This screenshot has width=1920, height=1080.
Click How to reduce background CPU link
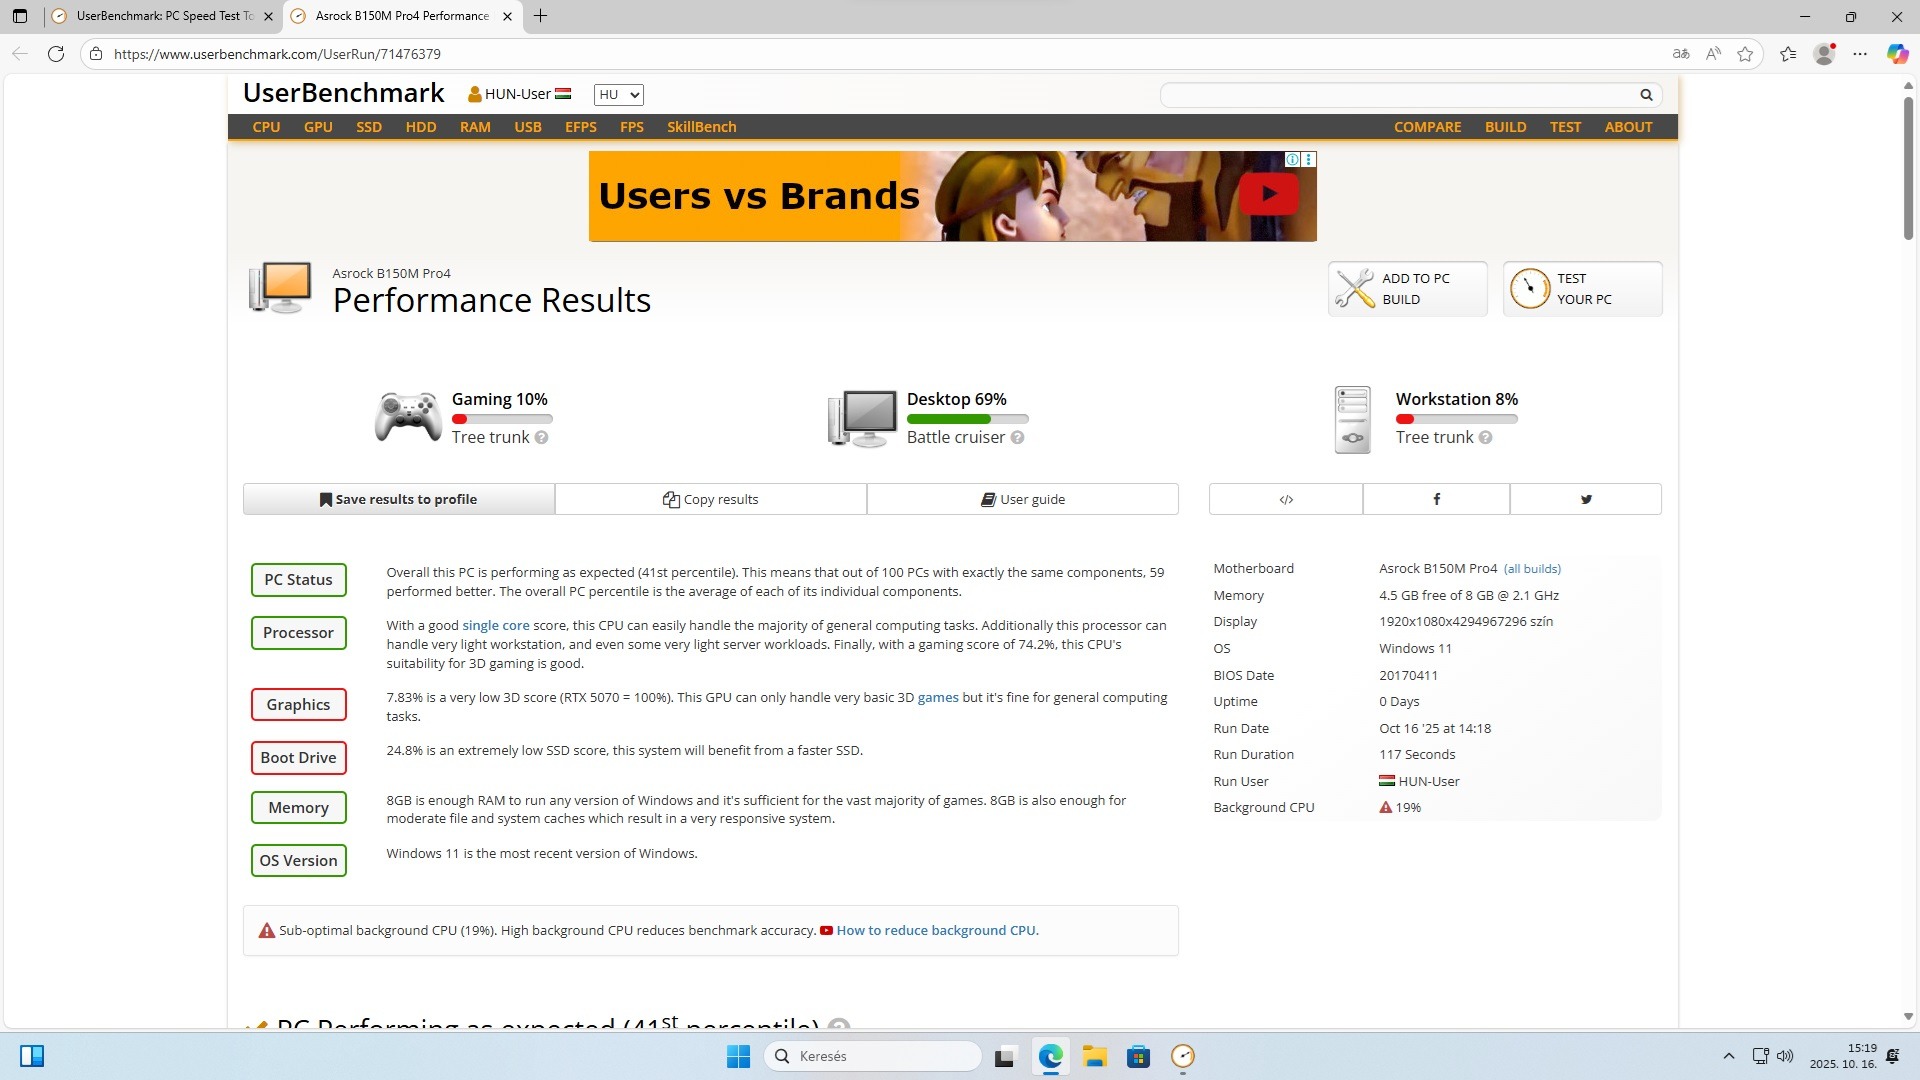click(x=935, y=930)
